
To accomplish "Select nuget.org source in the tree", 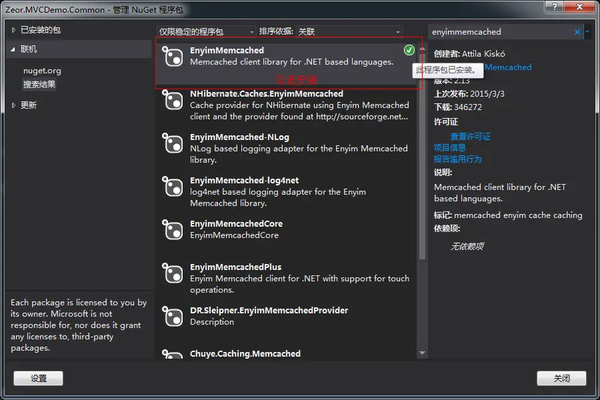I will pyautogui.click(x=42, y=71).
